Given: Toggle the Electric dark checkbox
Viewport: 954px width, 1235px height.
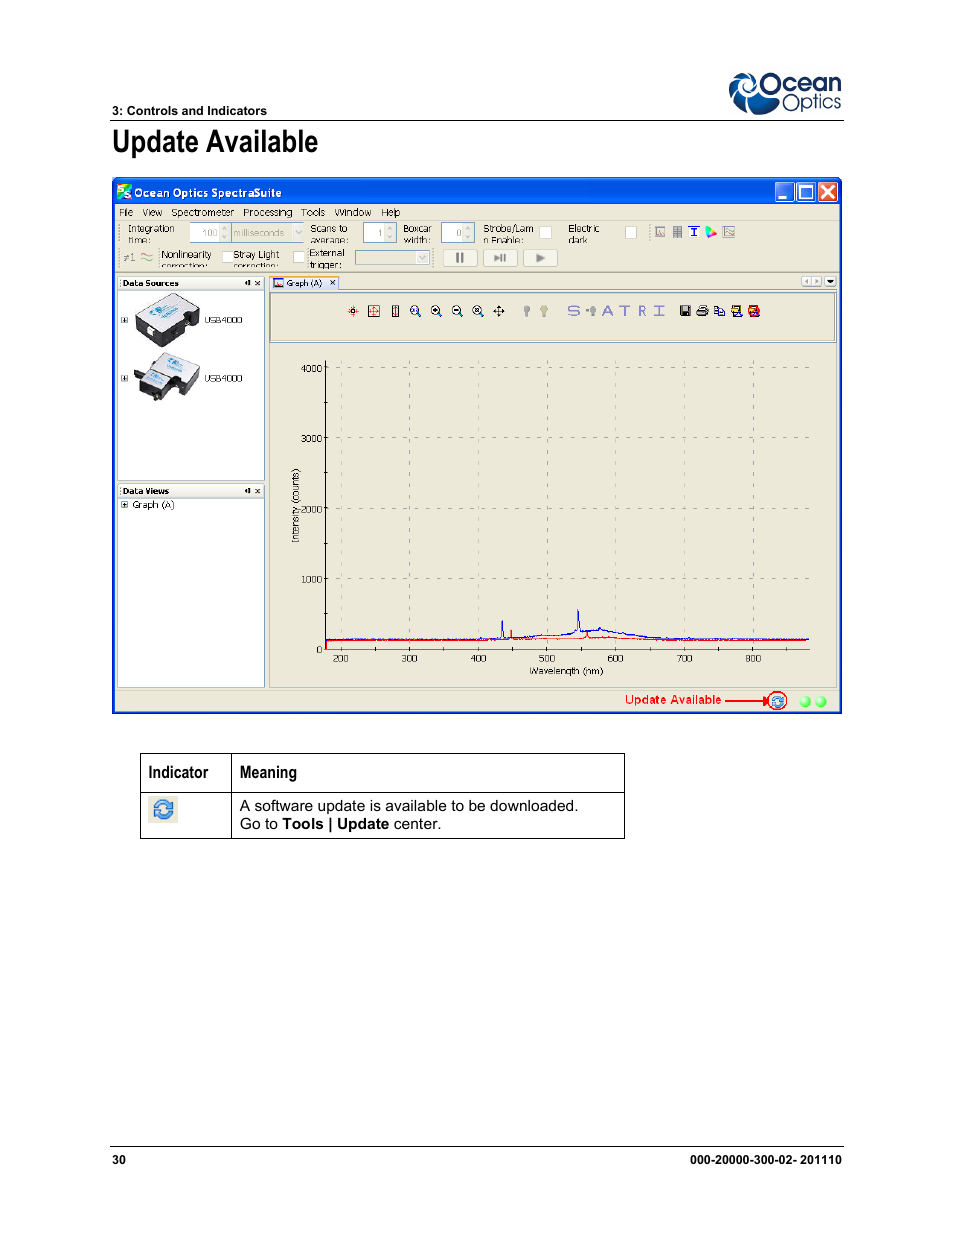Looking at the screenshot, I should [x=631, y=232].
